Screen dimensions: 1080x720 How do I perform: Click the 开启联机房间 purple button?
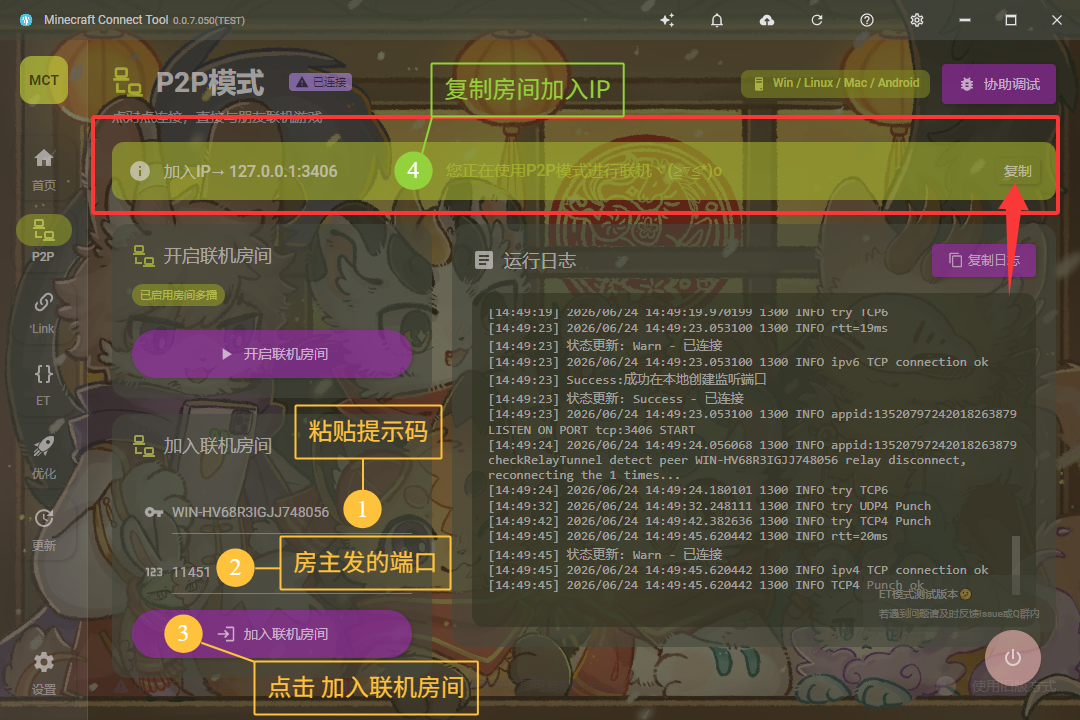272,353
